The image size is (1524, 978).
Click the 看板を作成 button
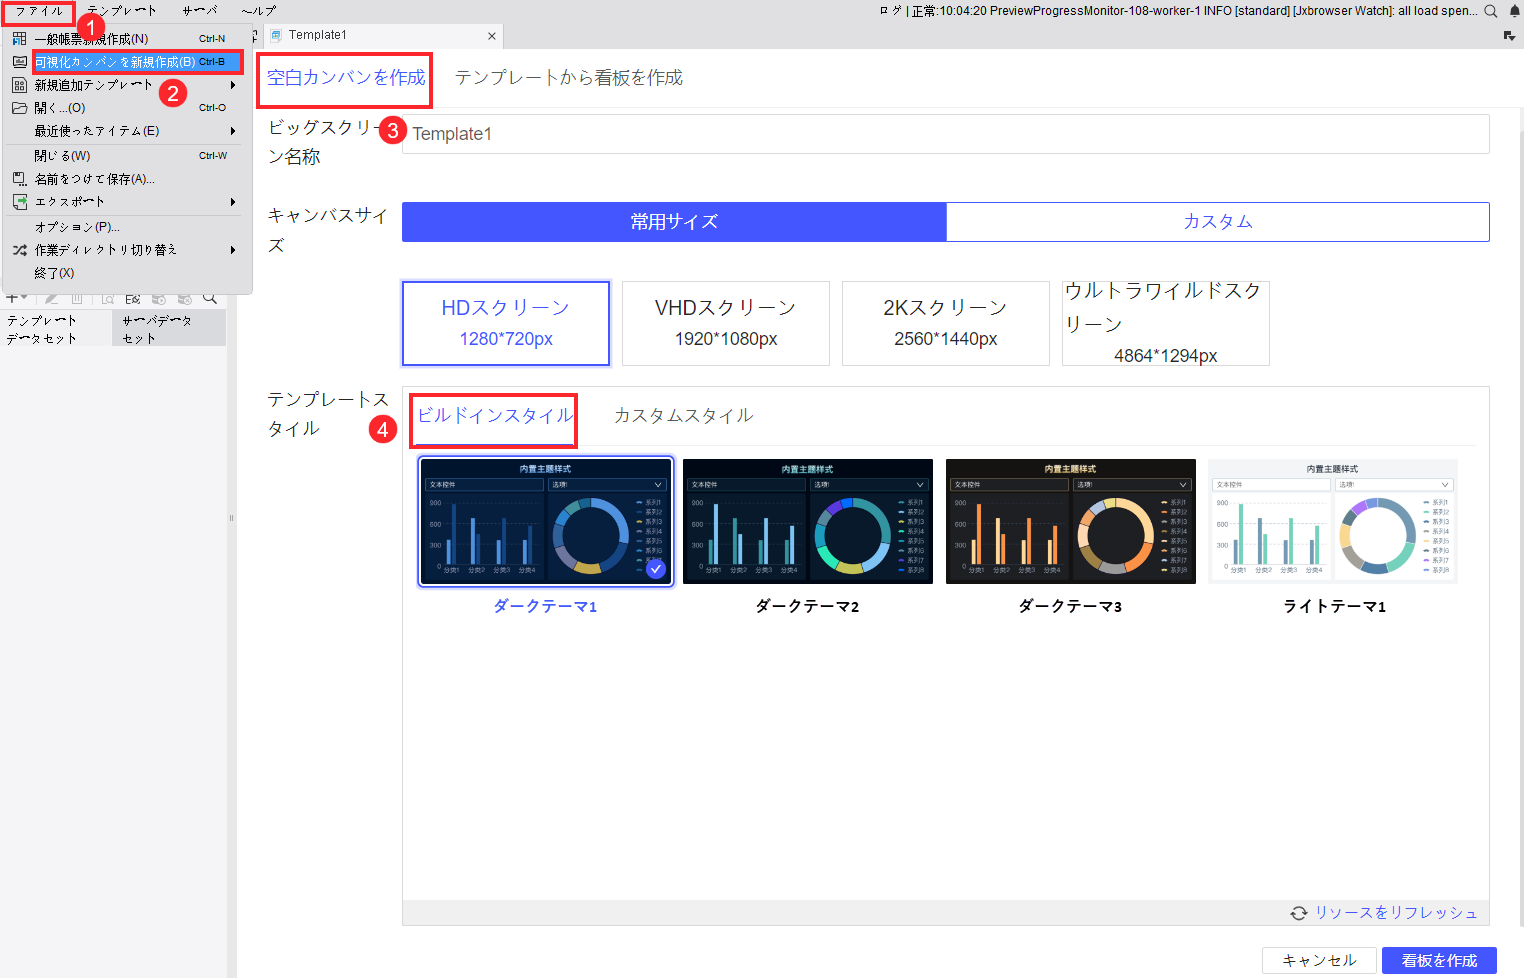tap(1440, 960)
